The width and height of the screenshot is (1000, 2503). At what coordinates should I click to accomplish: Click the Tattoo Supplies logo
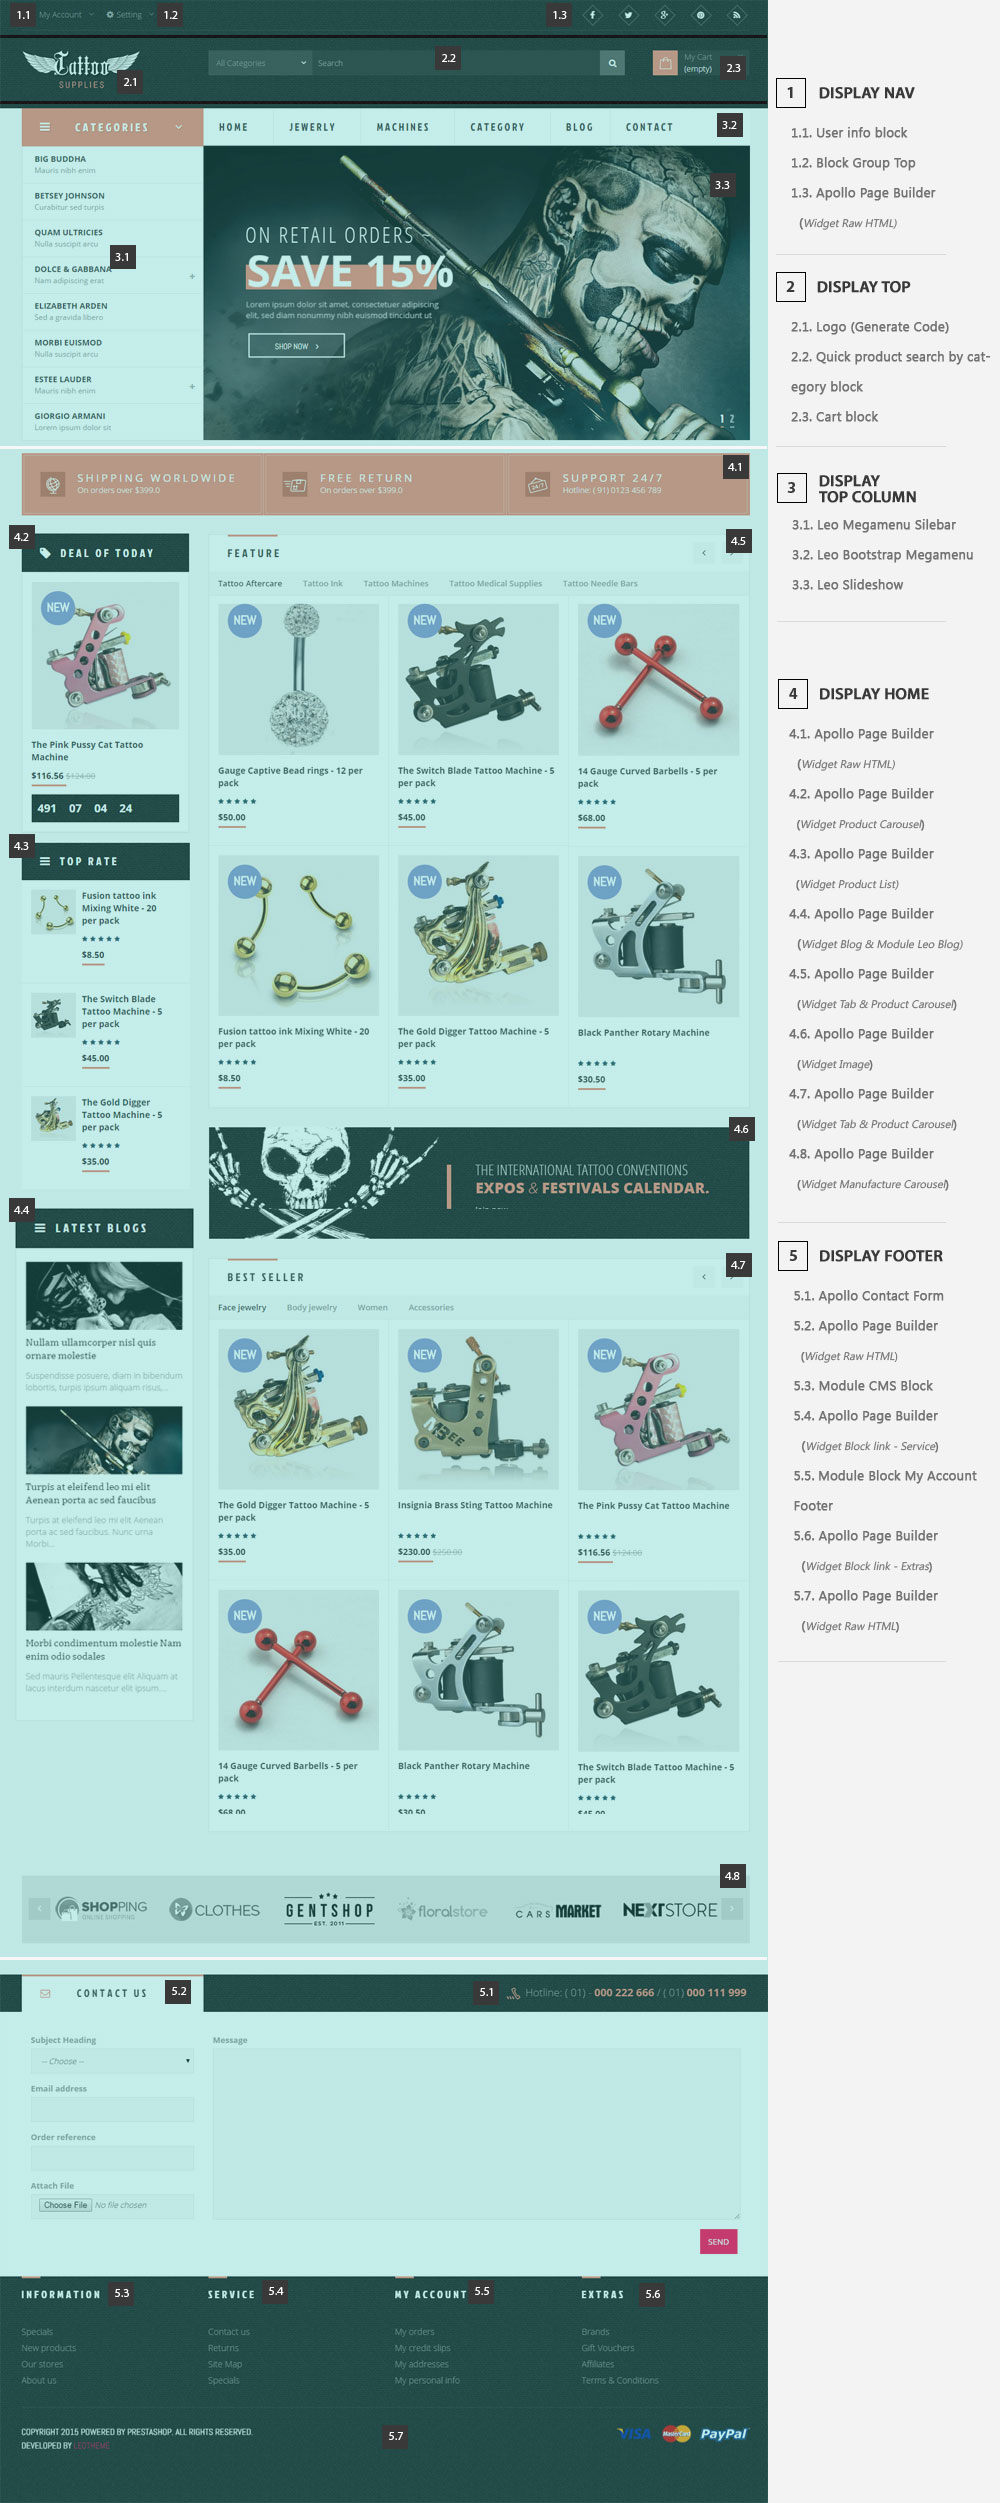pos(81,69)
